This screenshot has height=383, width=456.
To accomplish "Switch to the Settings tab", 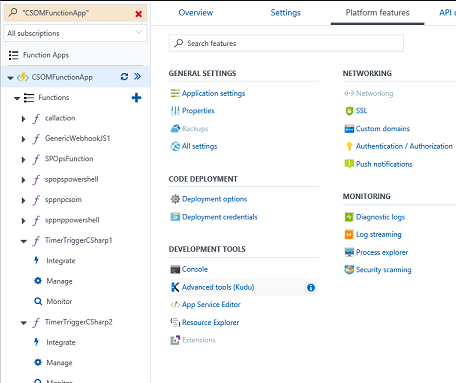I will pyautogui.click(x=285, y=13).
